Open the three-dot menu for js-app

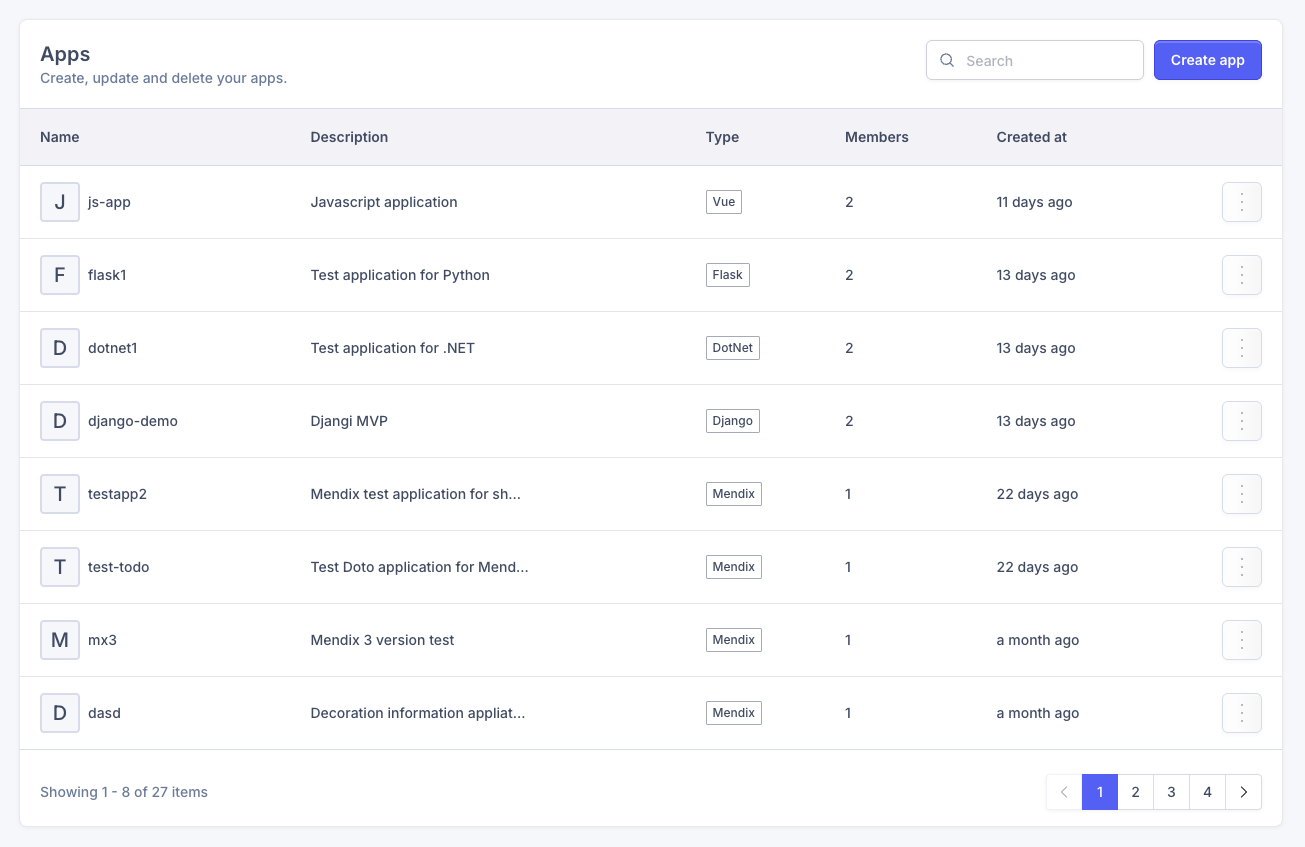(1241, 202)
